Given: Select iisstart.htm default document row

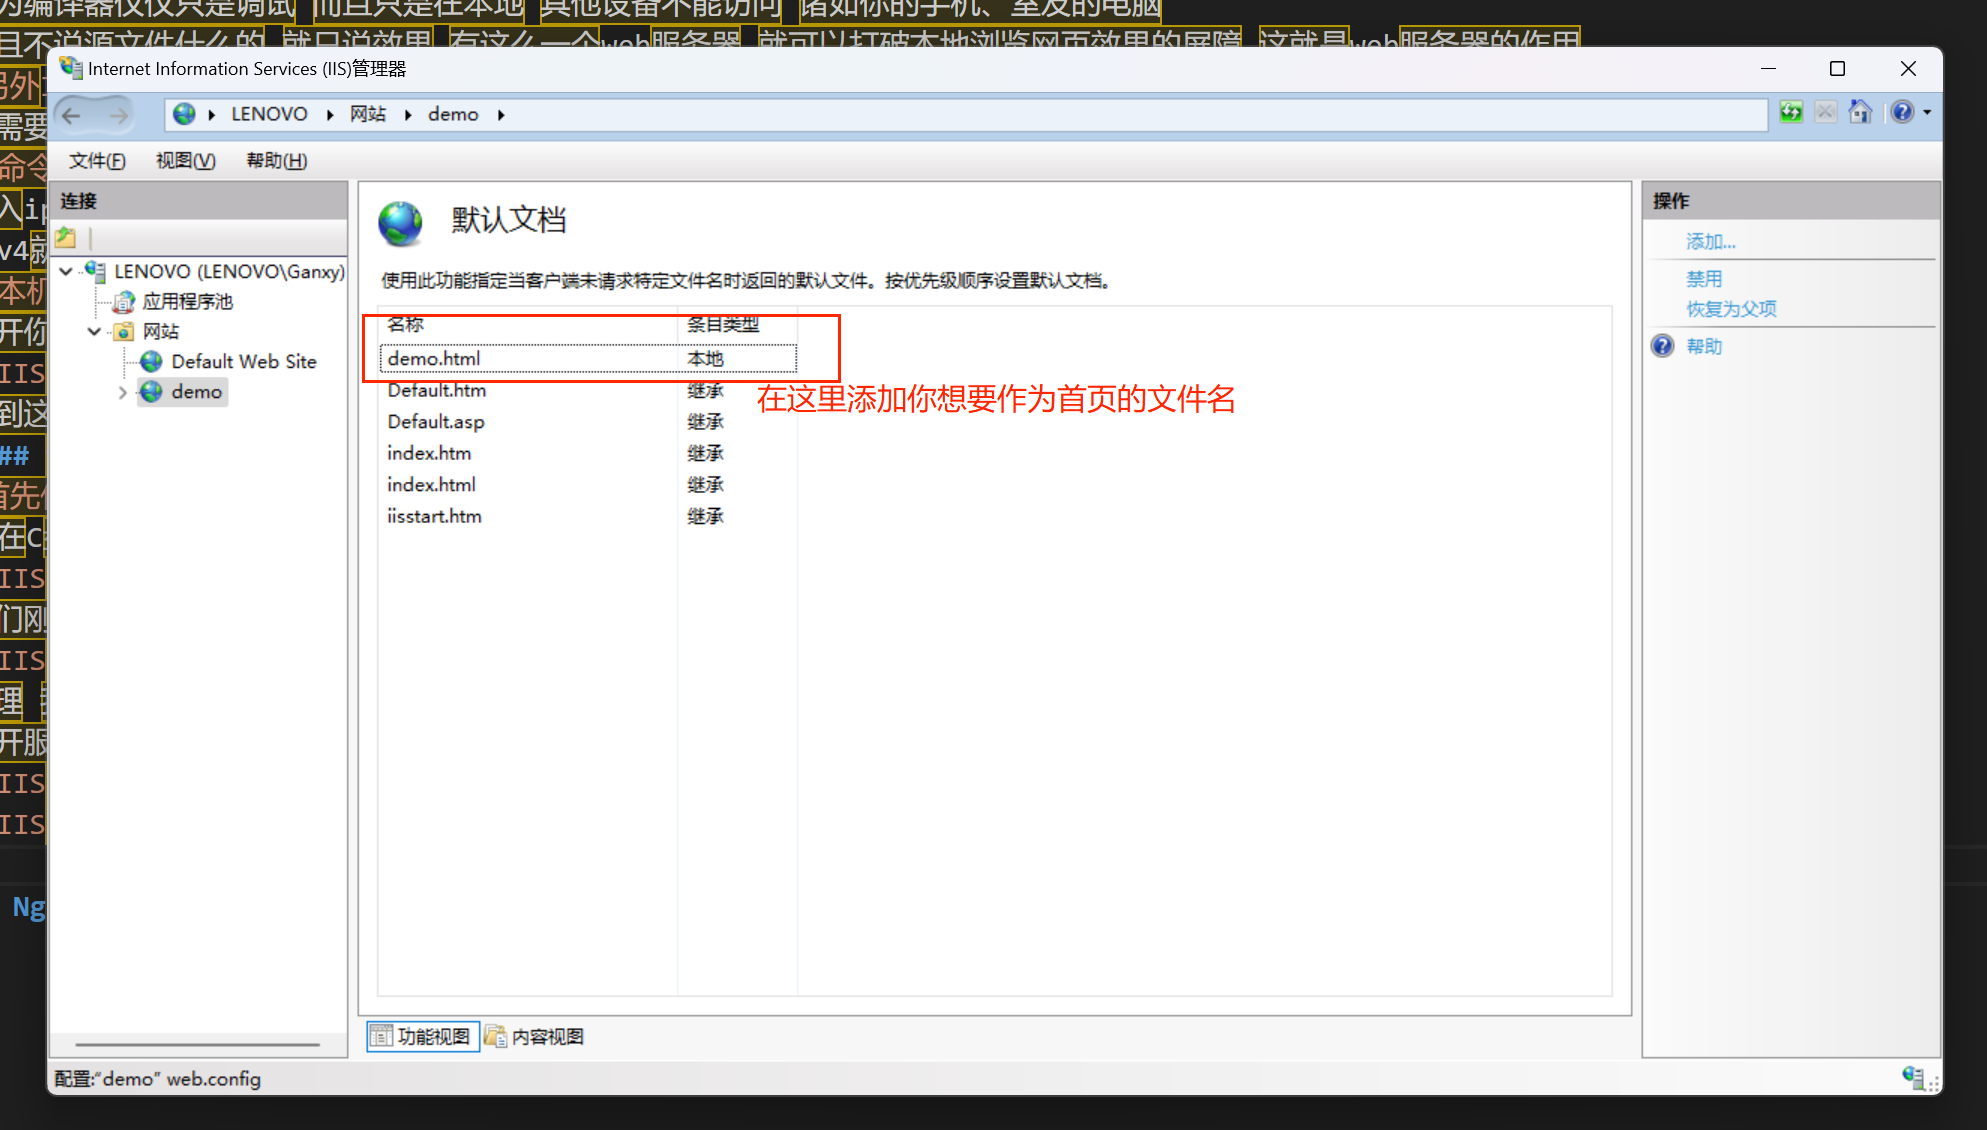Looking at the screenshot, I should pos(588,517).
